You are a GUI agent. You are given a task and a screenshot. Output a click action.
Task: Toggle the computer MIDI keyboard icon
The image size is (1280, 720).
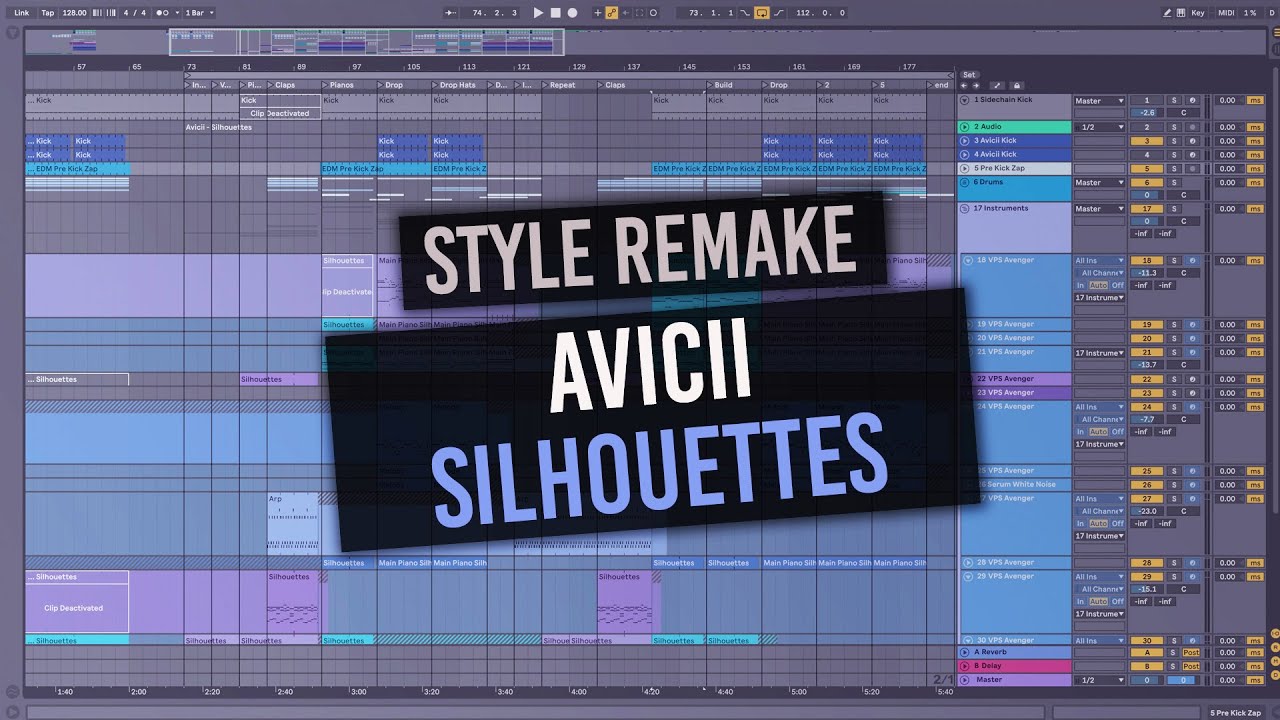pos(1181,13)
